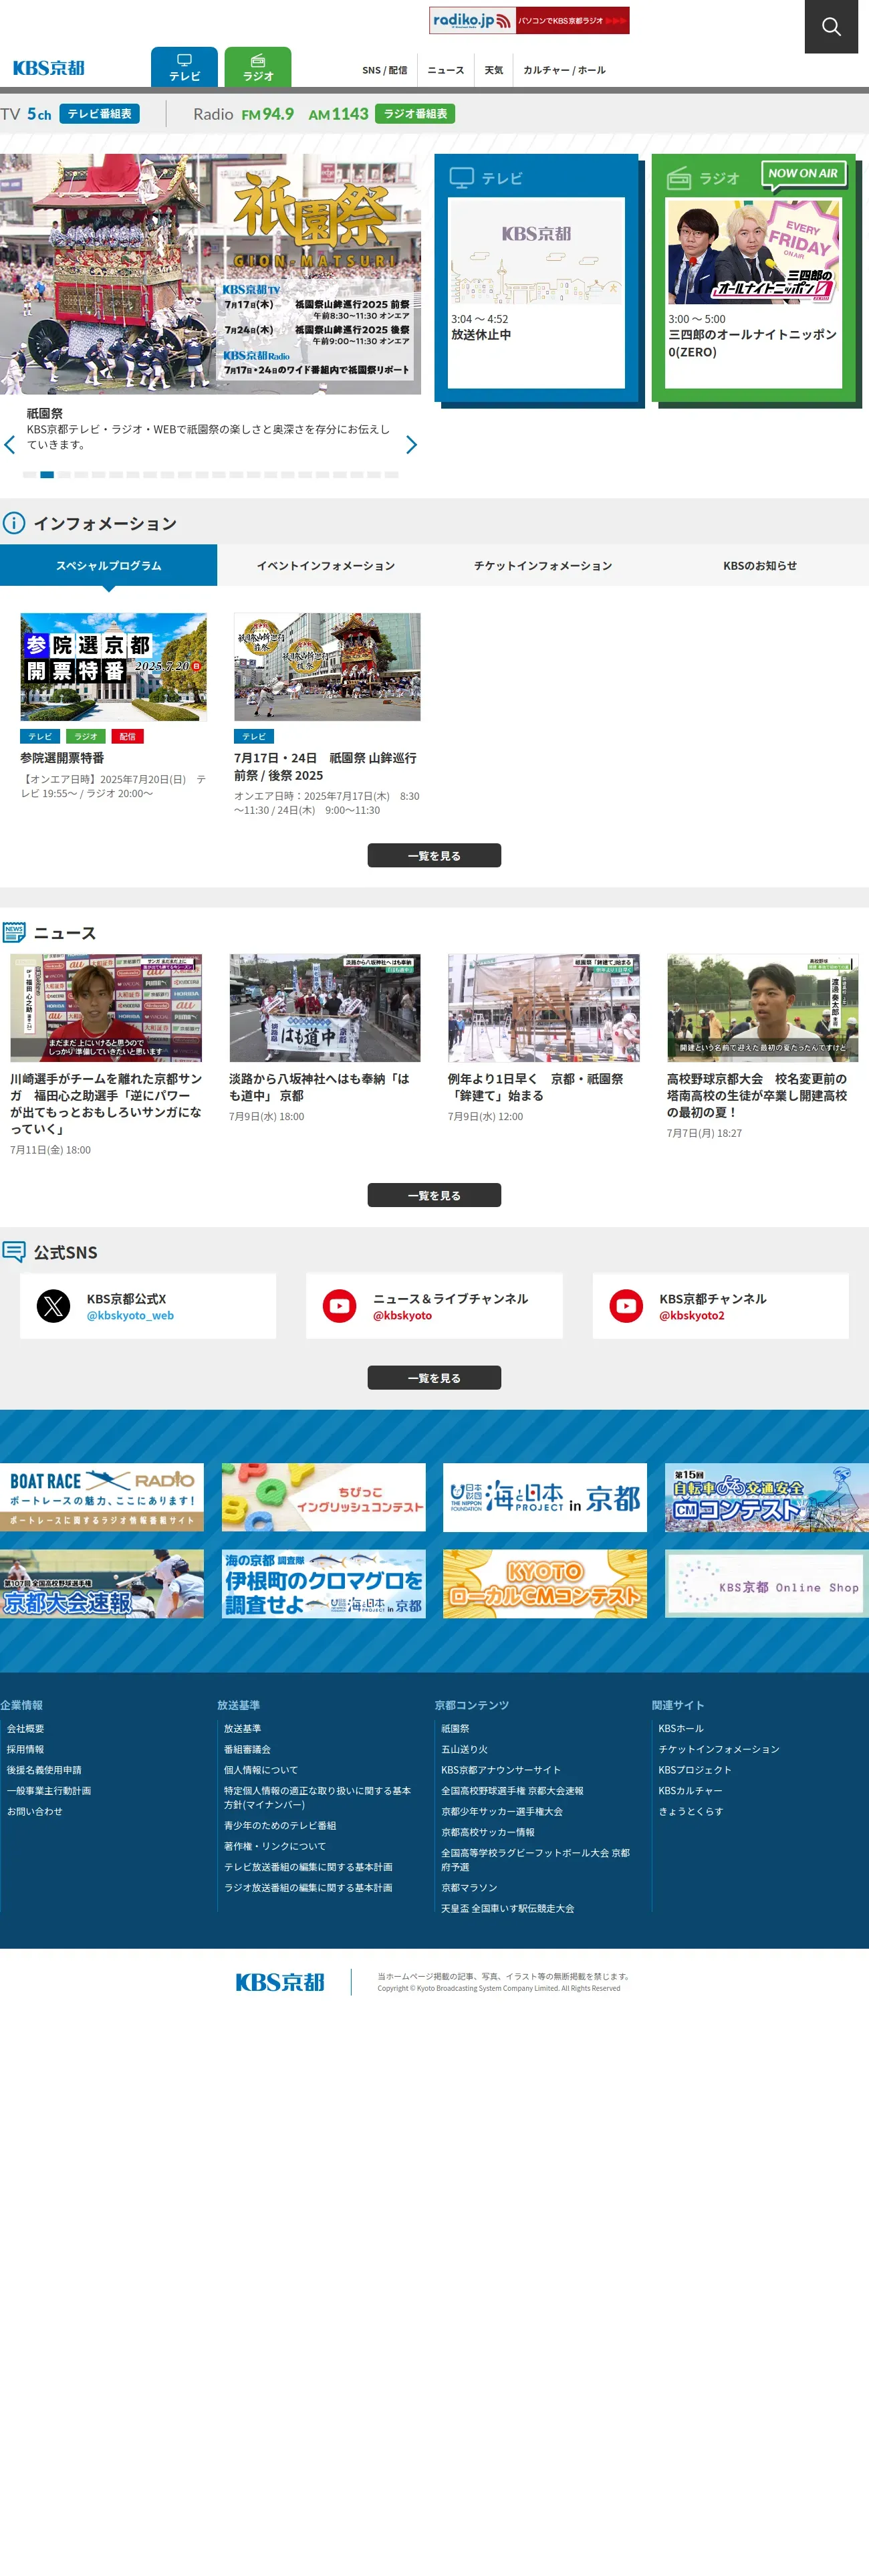Open footer link 会社概要
The height and width of the screenshot is (2576, 869).
(x=26, y=1728)
